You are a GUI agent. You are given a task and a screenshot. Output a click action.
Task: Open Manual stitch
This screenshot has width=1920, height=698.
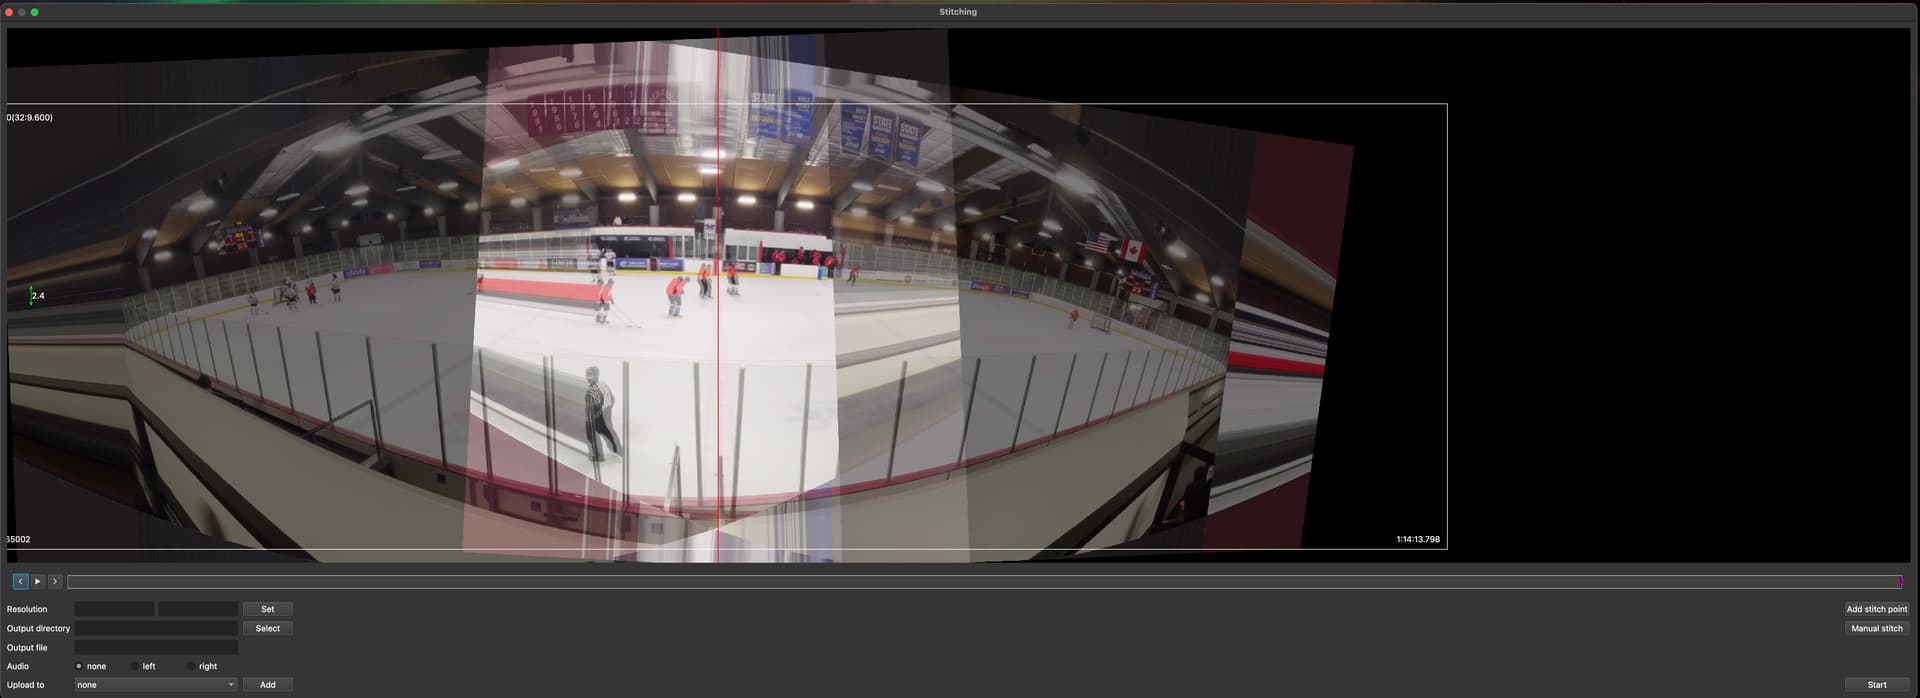(x=1876, y=628)
